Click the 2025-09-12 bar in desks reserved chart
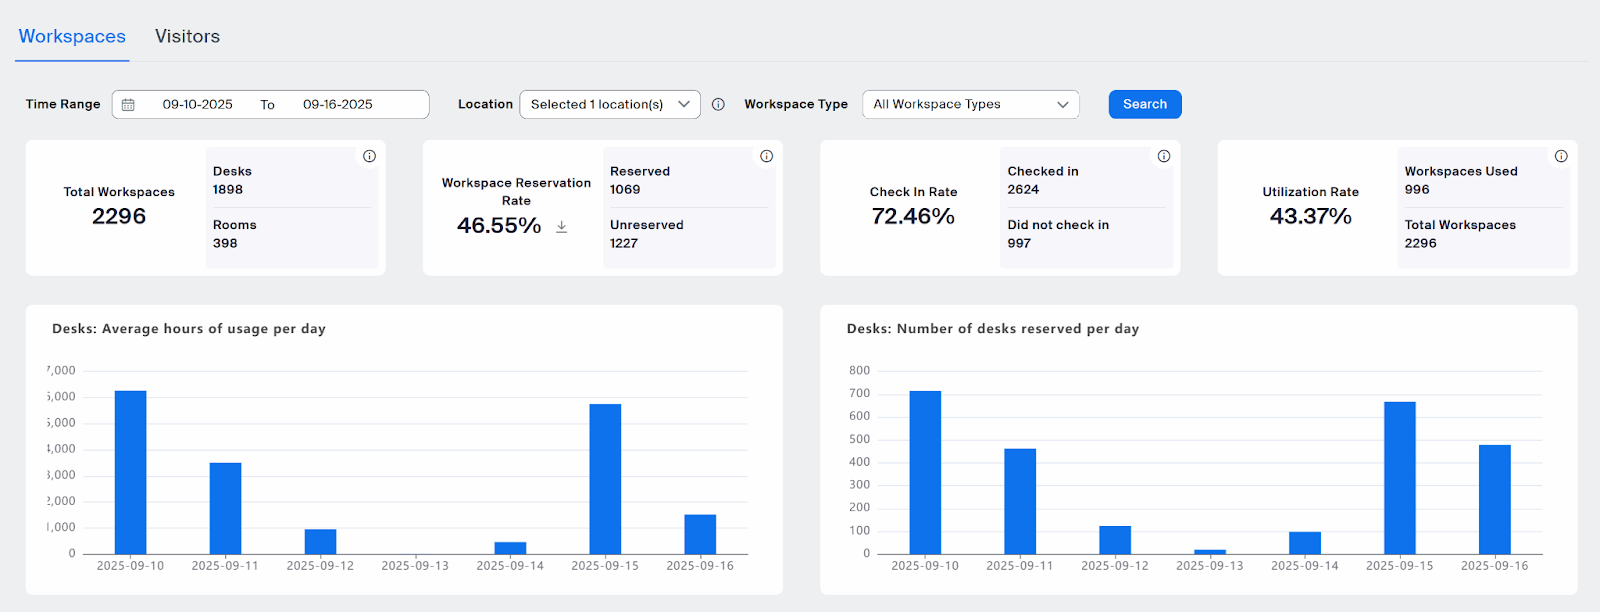1600x612 pixels. pos(1115,540)
